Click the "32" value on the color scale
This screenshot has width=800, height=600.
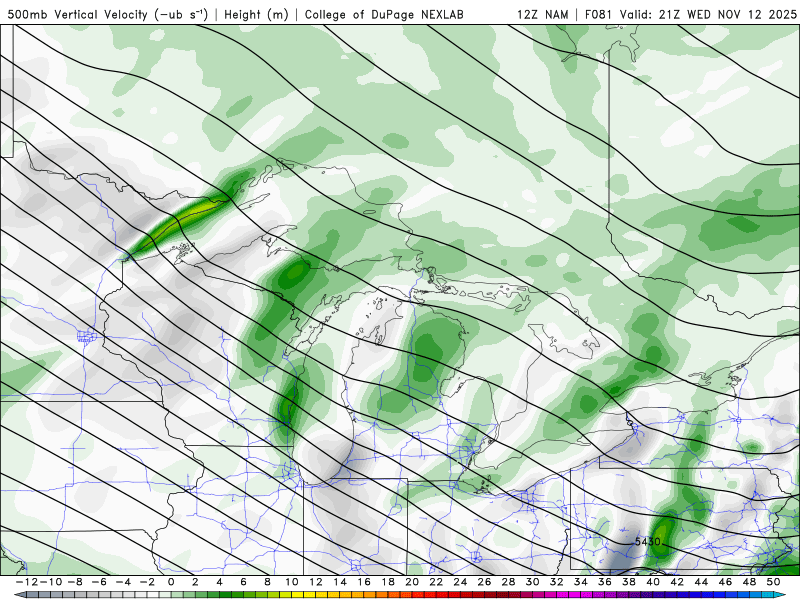point(557,582)
